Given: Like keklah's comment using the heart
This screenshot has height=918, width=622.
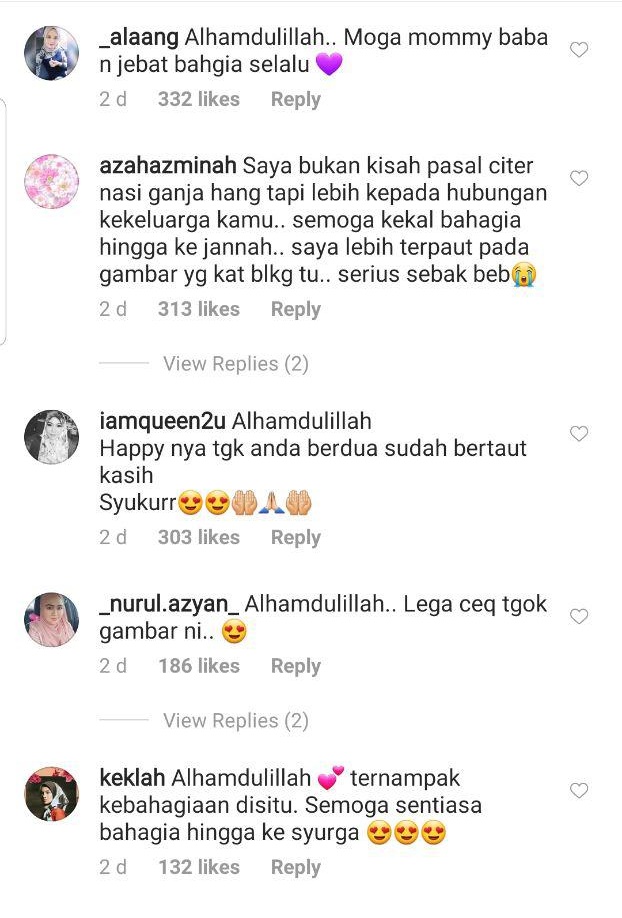Looking at the screenshot, I should pyautogui.click(x=579, y=790).
